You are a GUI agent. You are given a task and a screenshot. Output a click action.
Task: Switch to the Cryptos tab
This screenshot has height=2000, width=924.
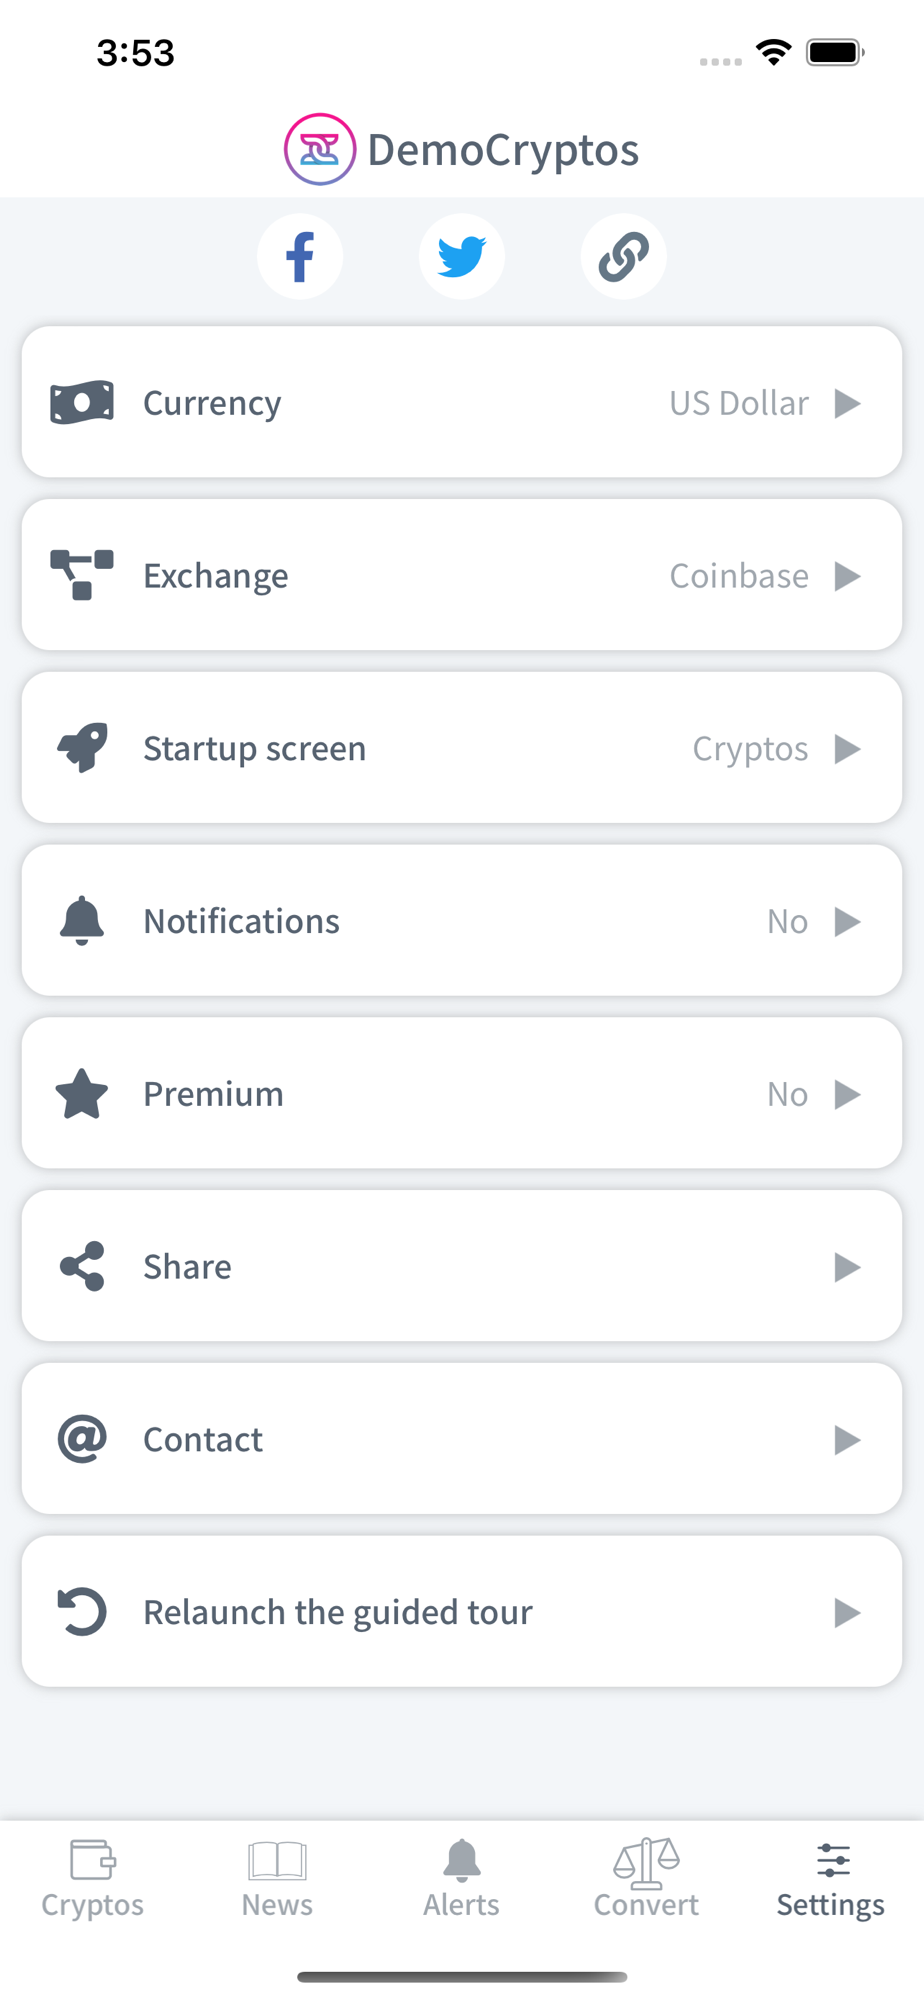(93, 1879)
